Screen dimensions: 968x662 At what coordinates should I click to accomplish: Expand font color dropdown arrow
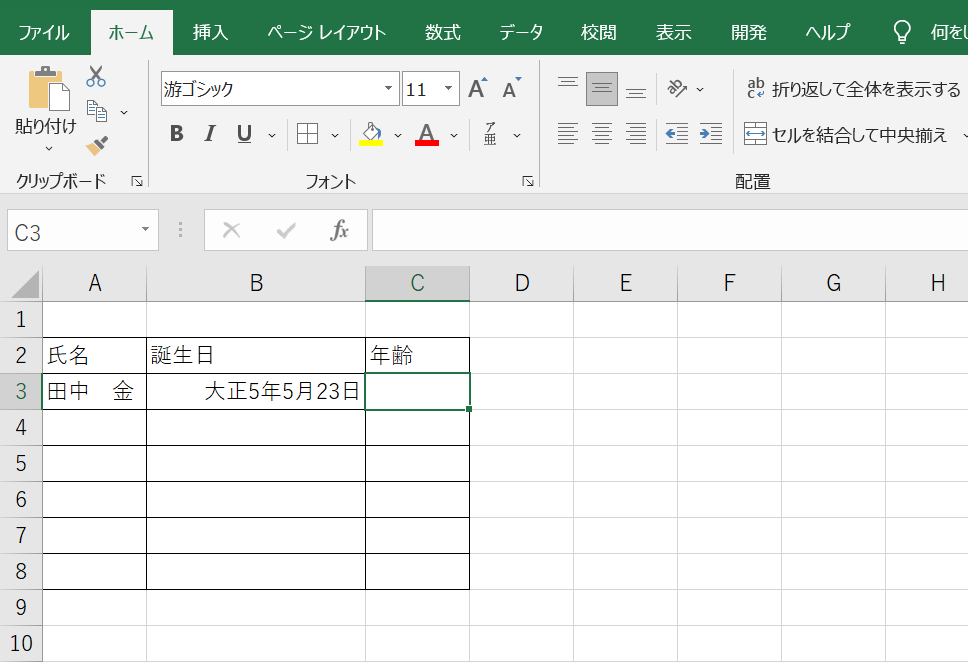pos(454,135)
